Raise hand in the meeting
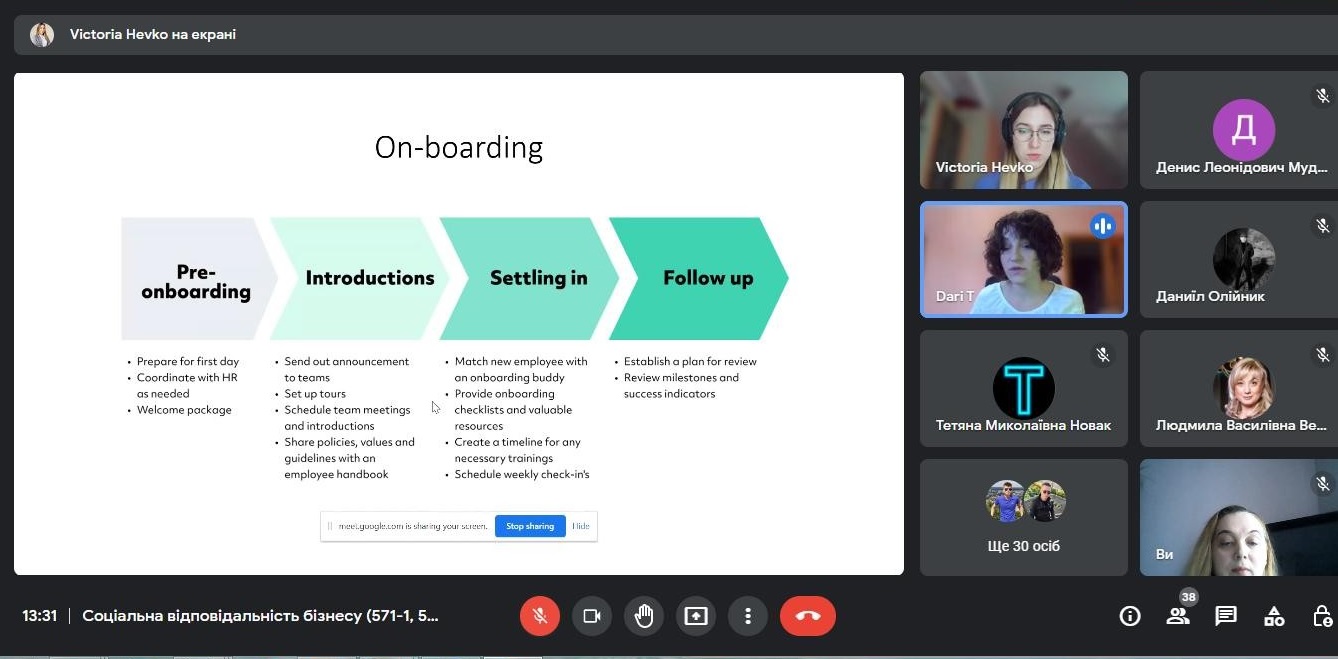 pos(644,616)
